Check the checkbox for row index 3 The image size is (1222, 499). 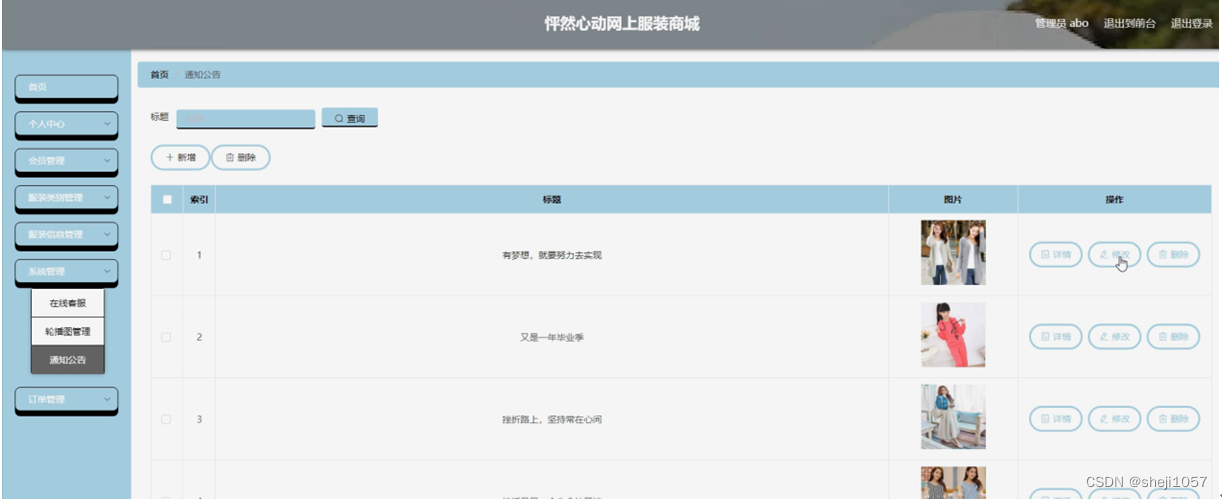click(x=167, y=419)
